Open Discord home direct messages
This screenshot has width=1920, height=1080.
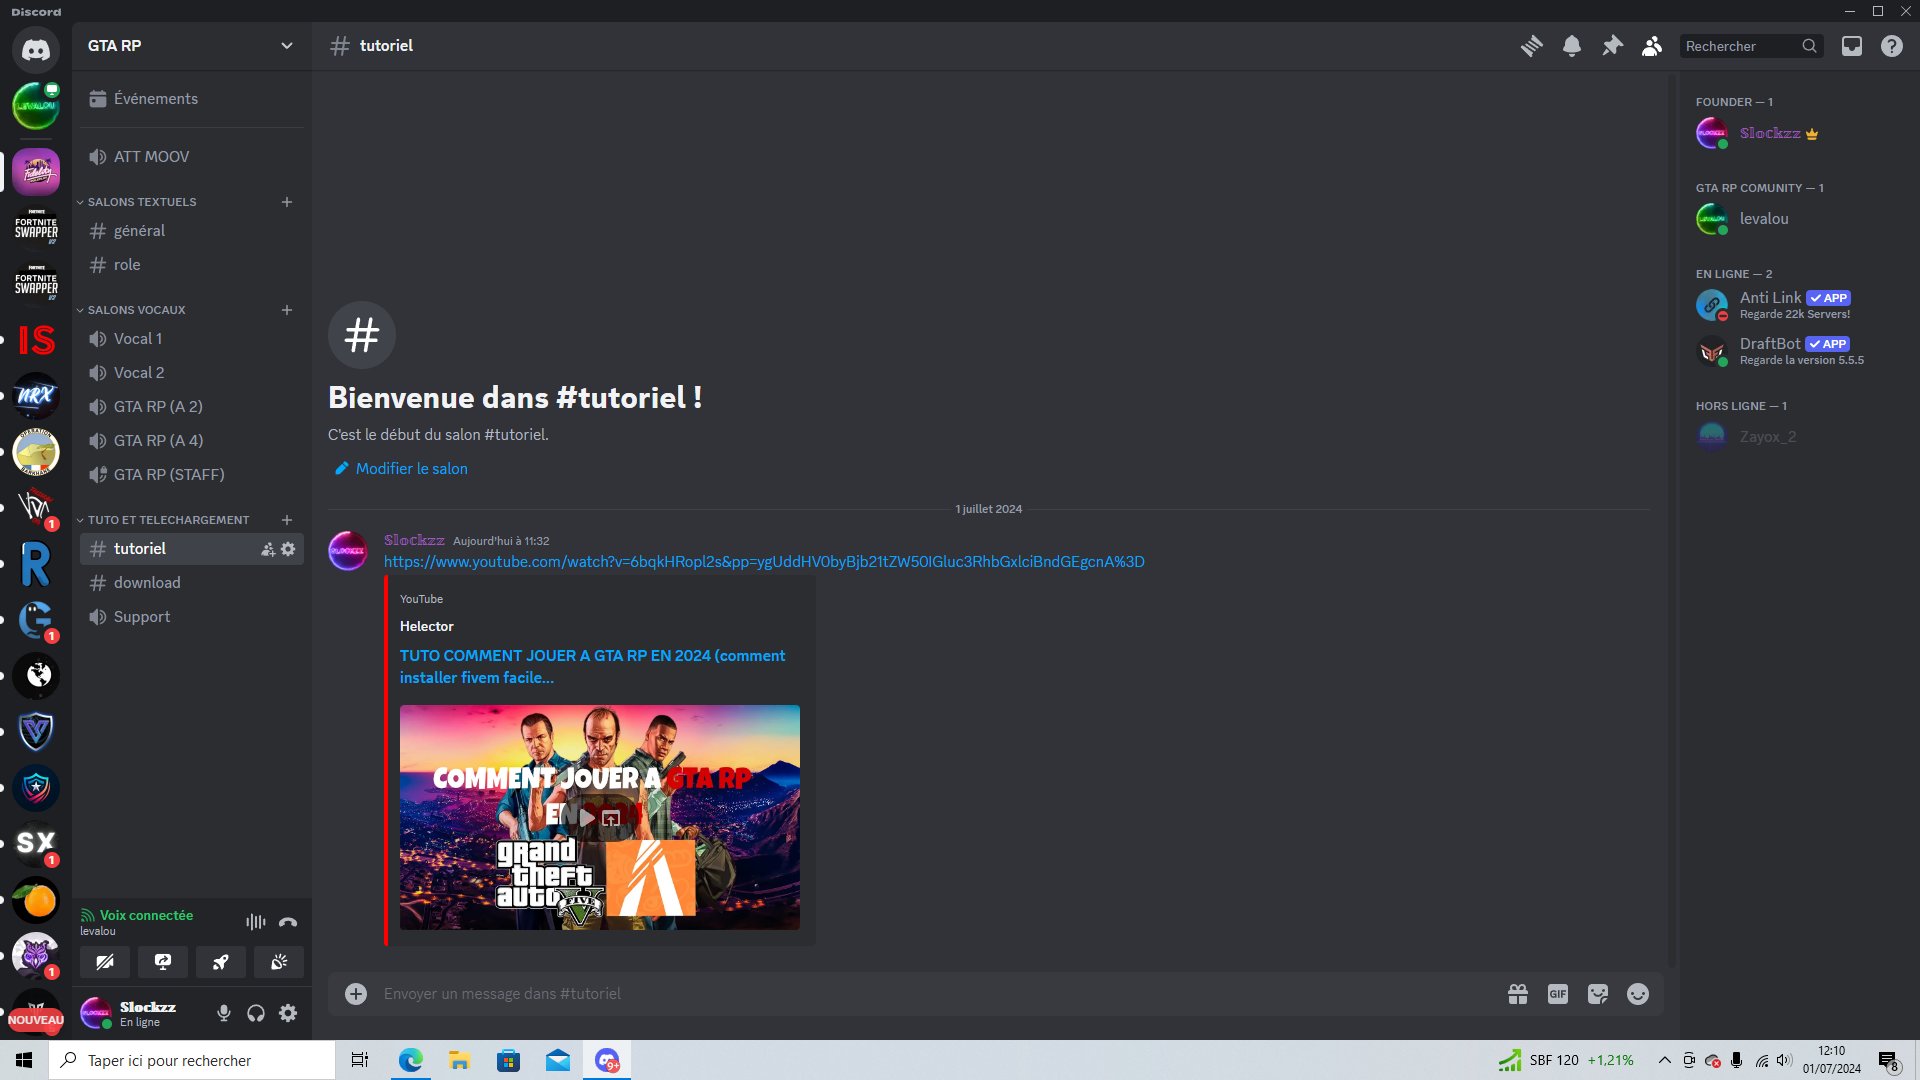tap(36, 49)
